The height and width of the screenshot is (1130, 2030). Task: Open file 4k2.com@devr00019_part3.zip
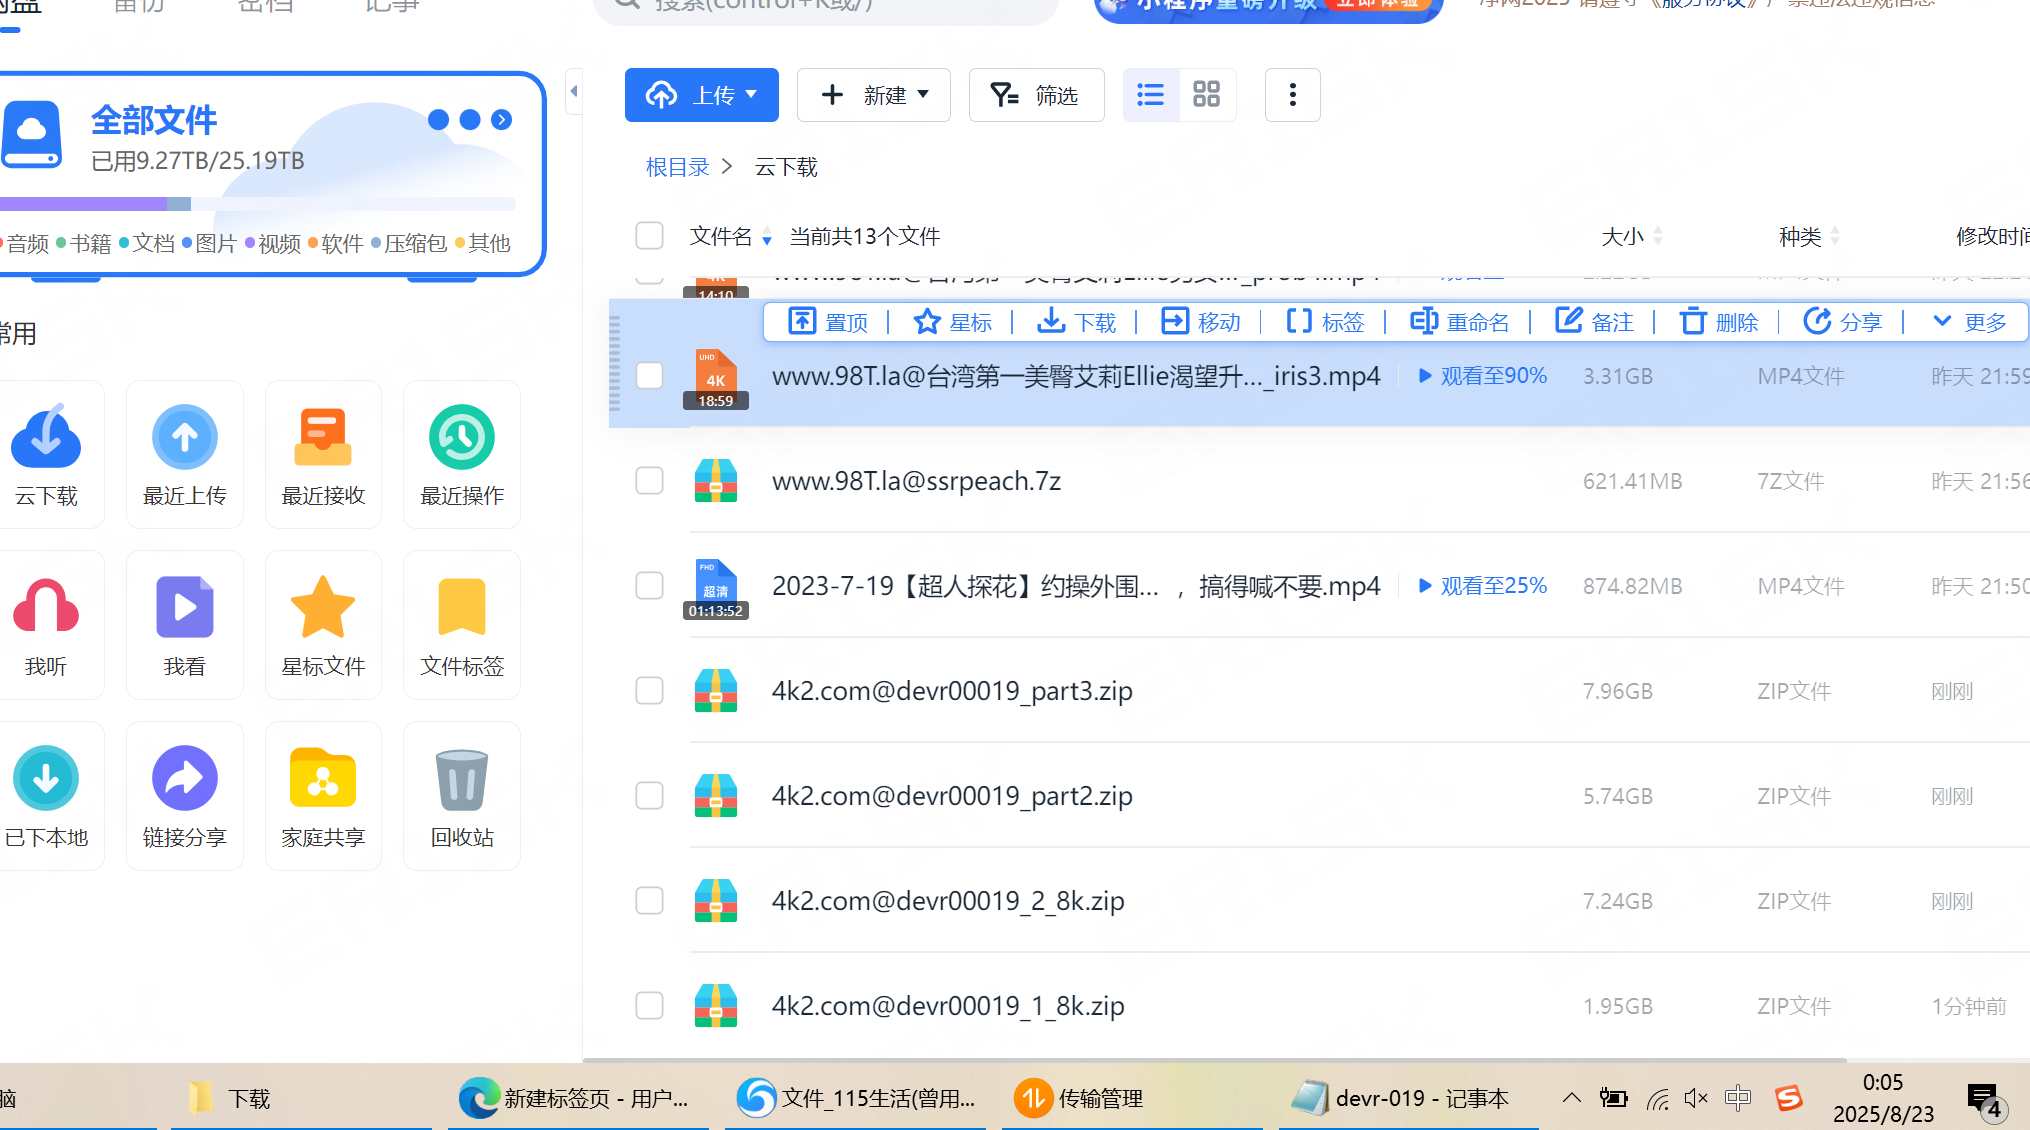click(952, 691)
